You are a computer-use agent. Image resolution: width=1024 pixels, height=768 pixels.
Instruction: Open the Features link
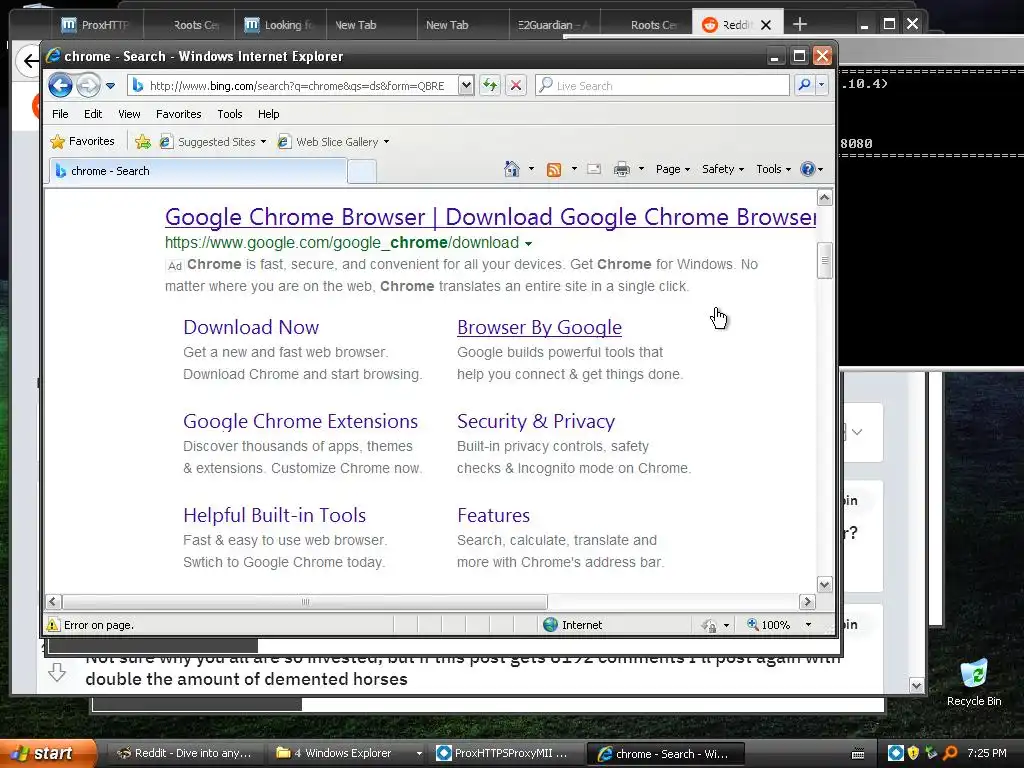[x=494, y=515]
